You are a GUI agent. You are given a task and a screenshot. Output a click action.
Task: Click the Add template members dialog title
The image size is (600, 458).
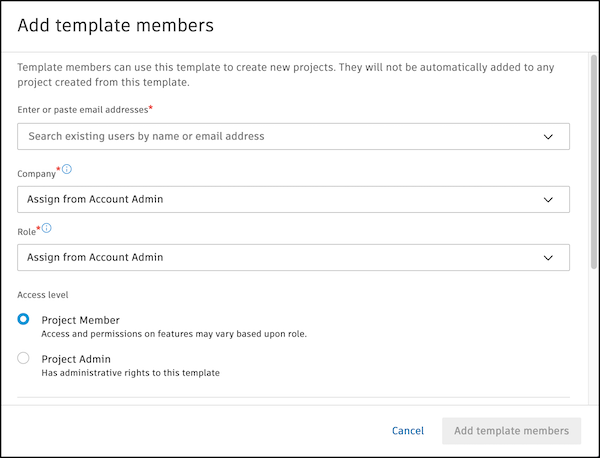(116, 26)
